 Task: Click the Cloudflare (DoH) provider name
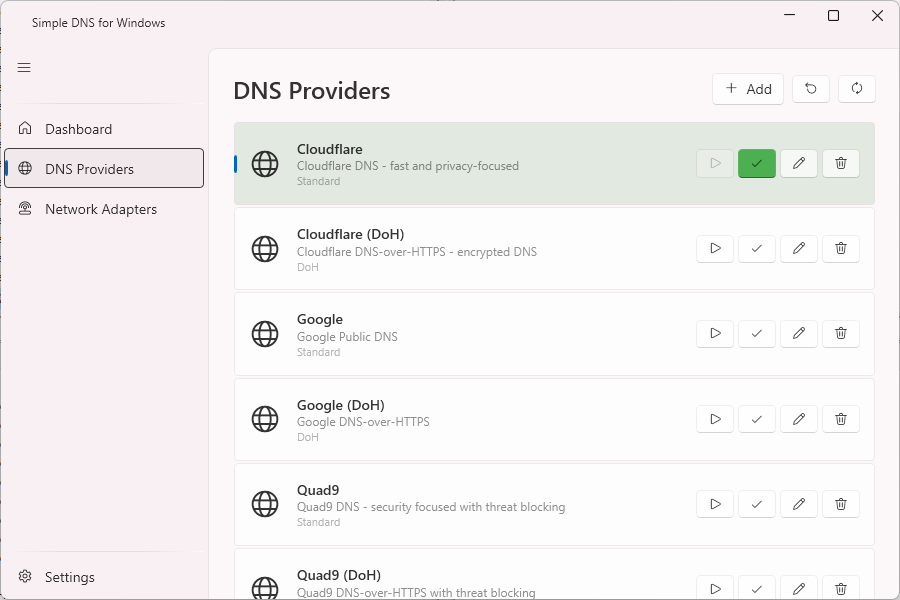(x=350, y=234)
